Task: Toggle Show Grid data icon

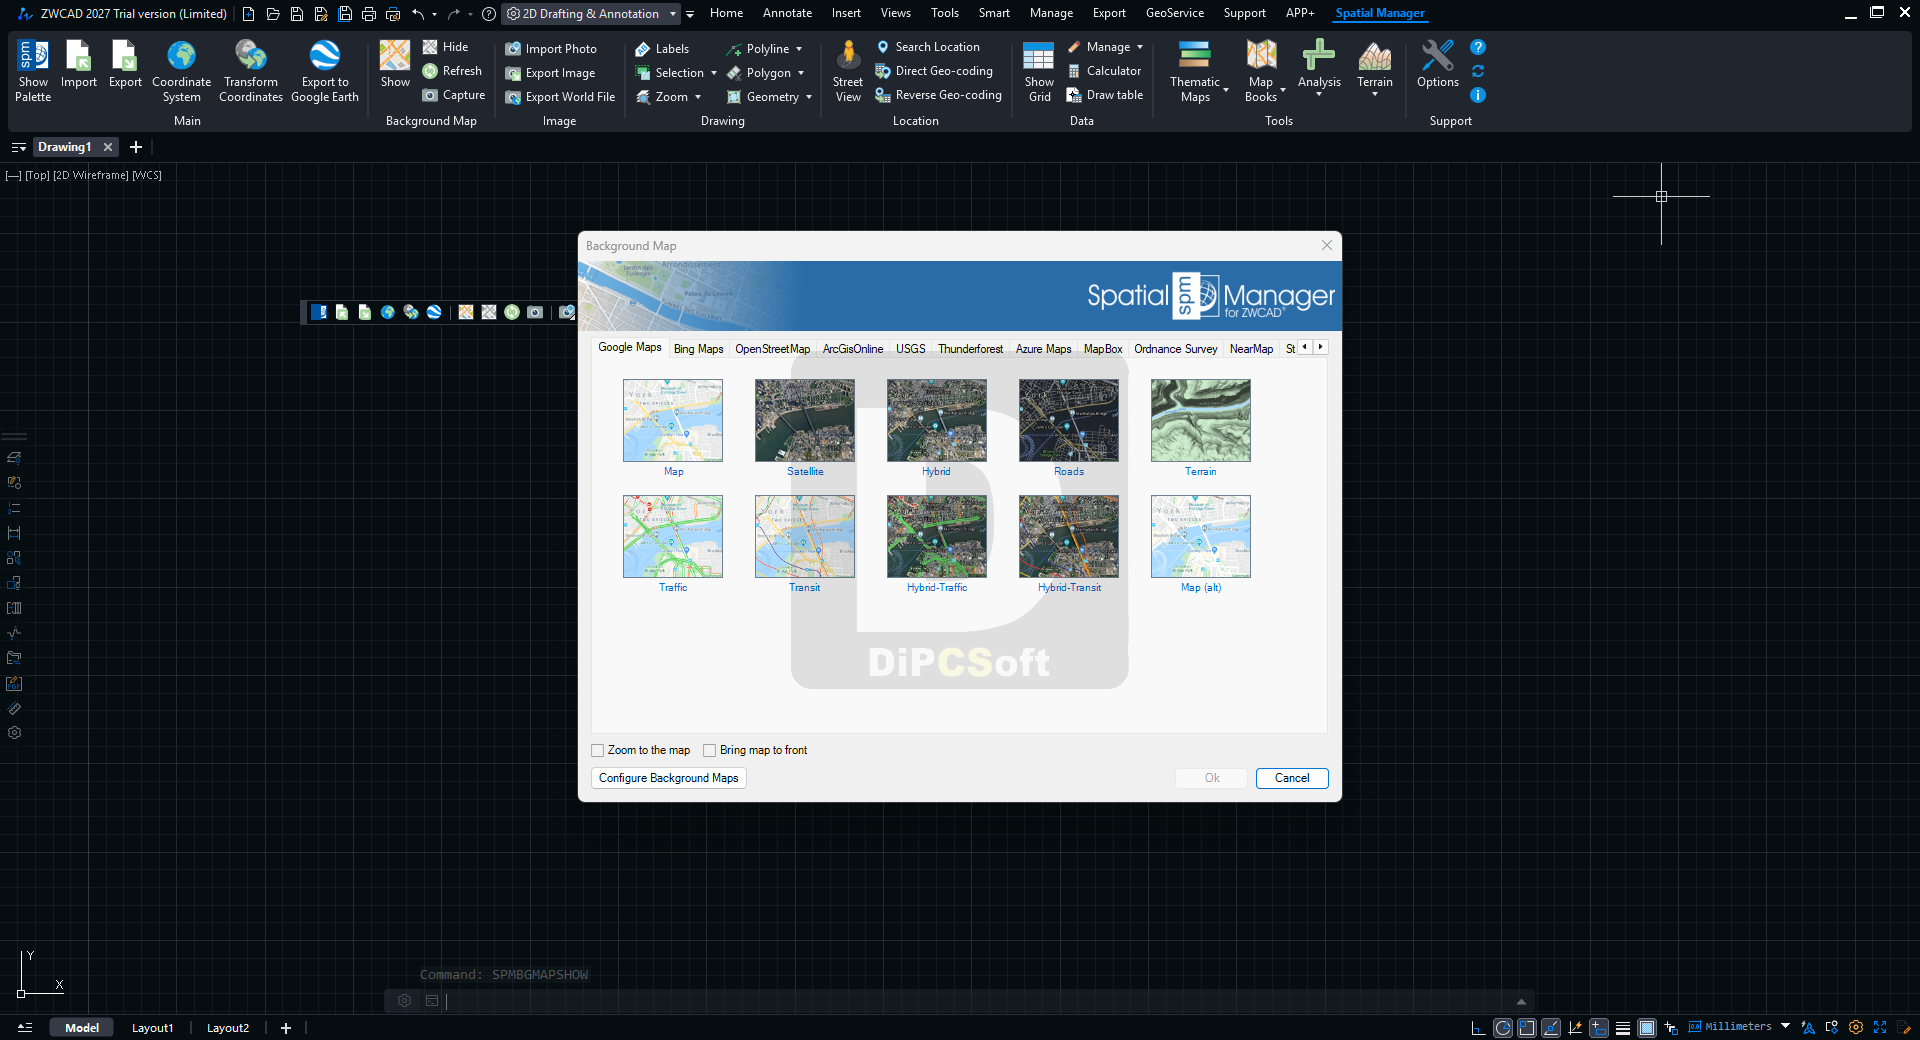Action: tap(1039, 70)
